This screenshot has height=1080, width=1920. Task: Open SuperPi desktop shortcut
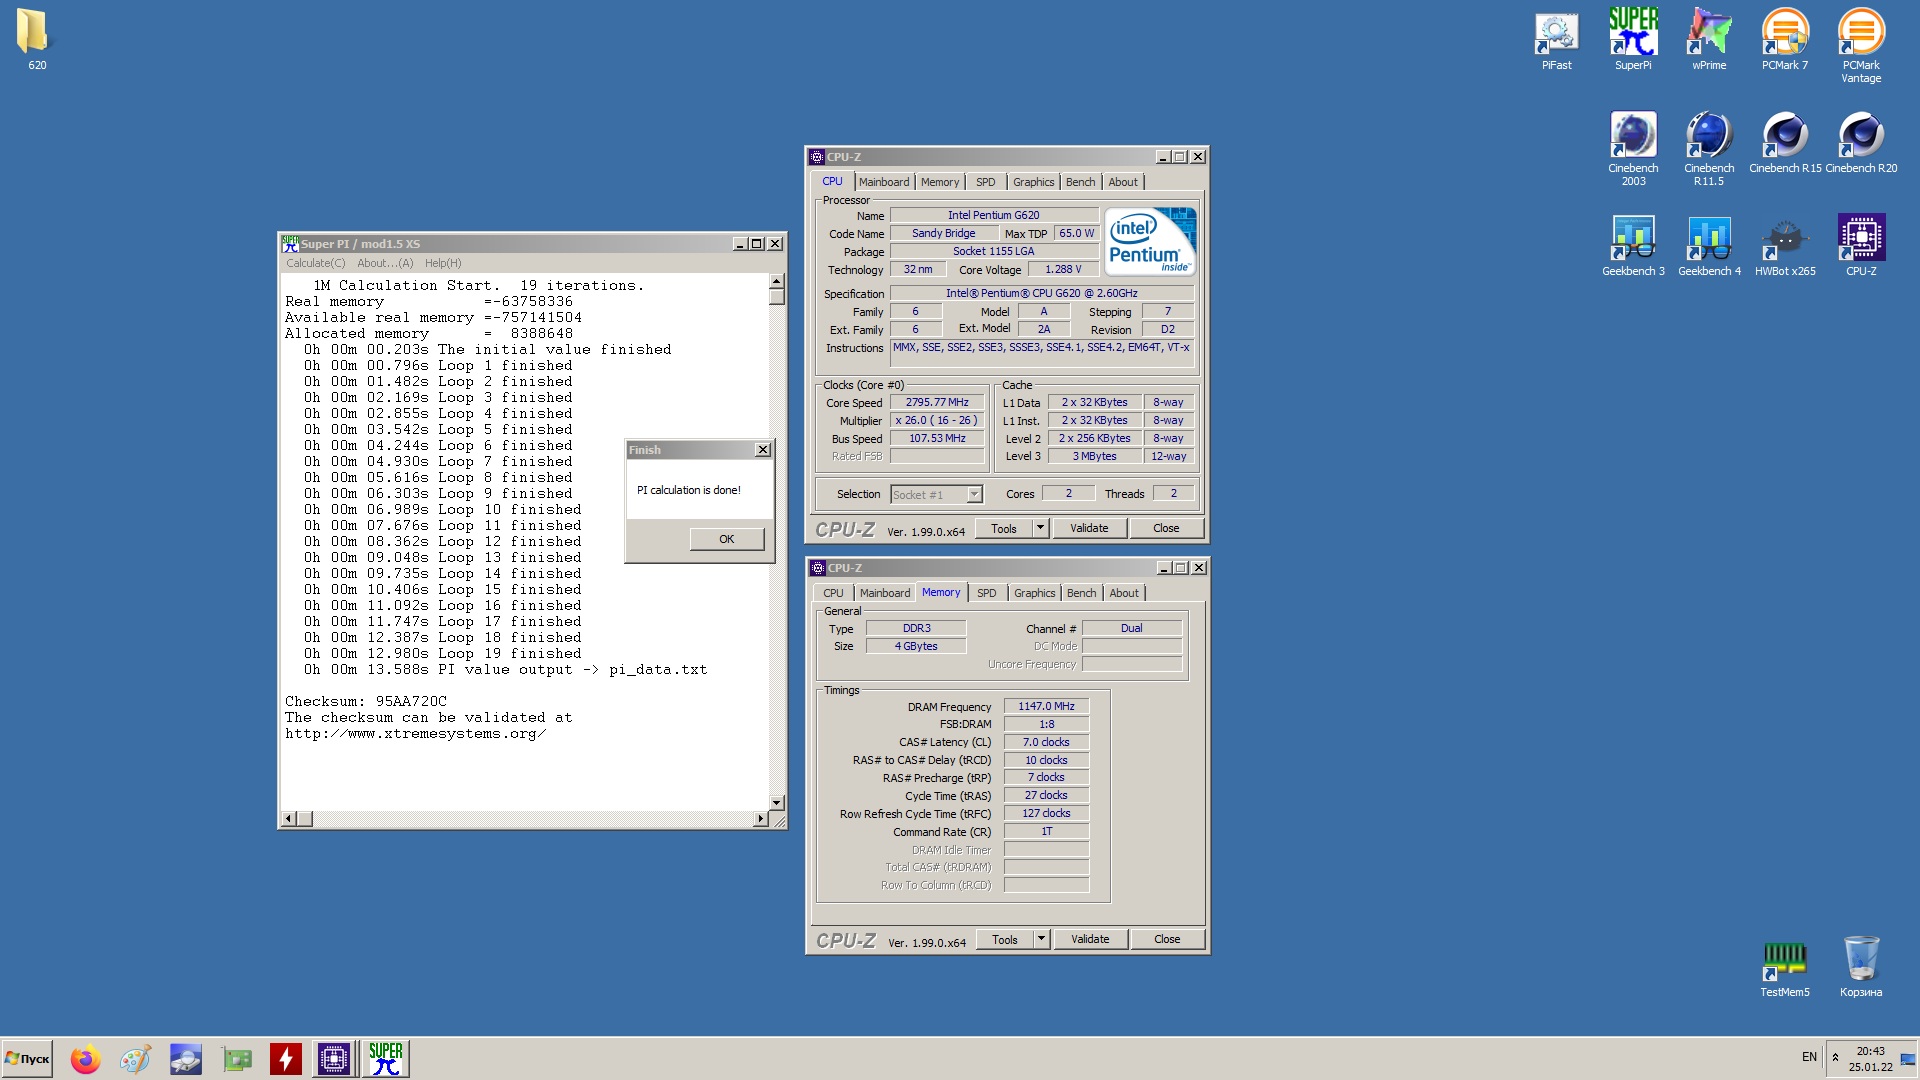click(x=1633, y=38)
